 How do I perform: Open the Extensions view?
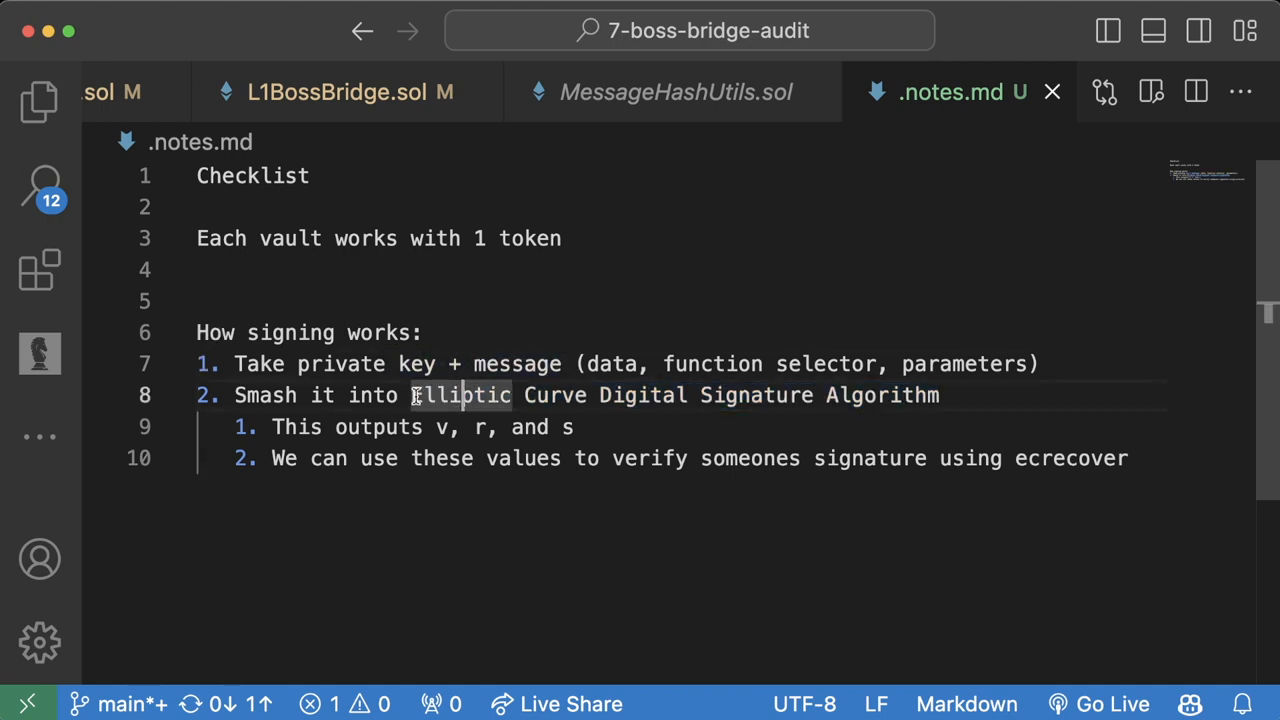pos(40,270)
